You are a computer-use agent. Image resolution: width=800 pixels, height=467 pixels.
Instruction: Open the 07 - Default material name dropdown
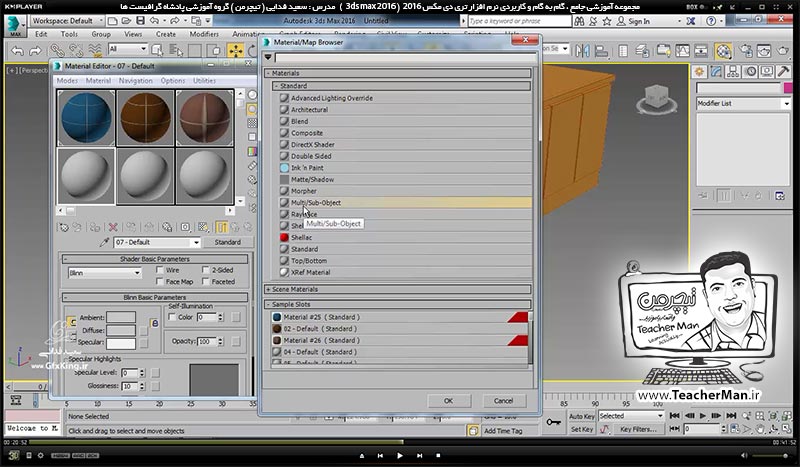coord(196,242)
